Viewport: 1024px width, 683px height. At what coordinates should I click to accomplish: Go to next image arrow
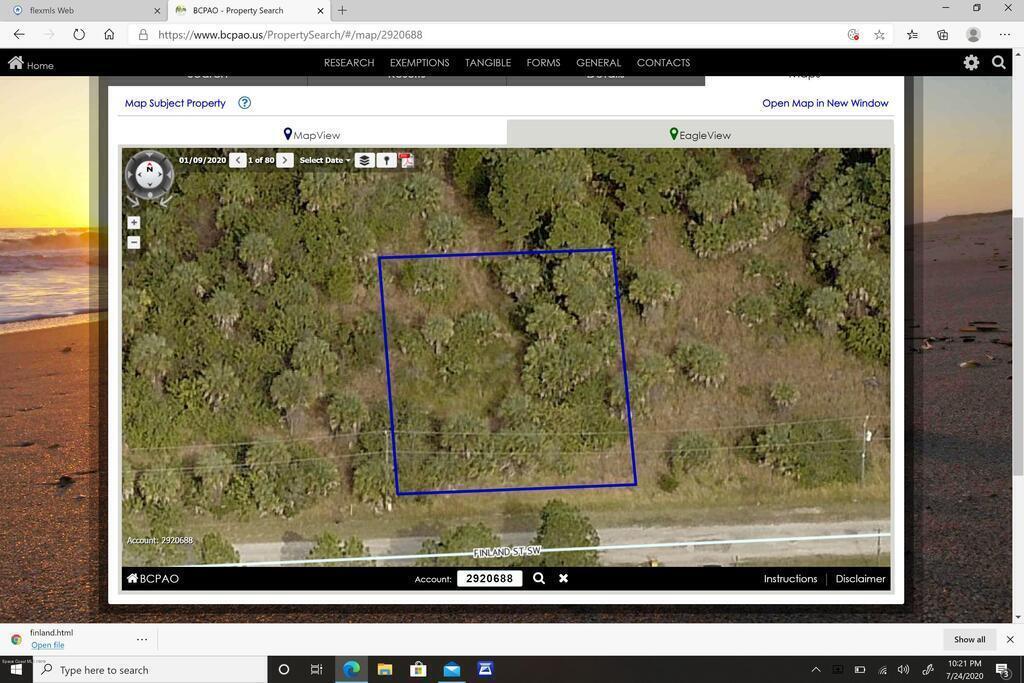[285, 160]
